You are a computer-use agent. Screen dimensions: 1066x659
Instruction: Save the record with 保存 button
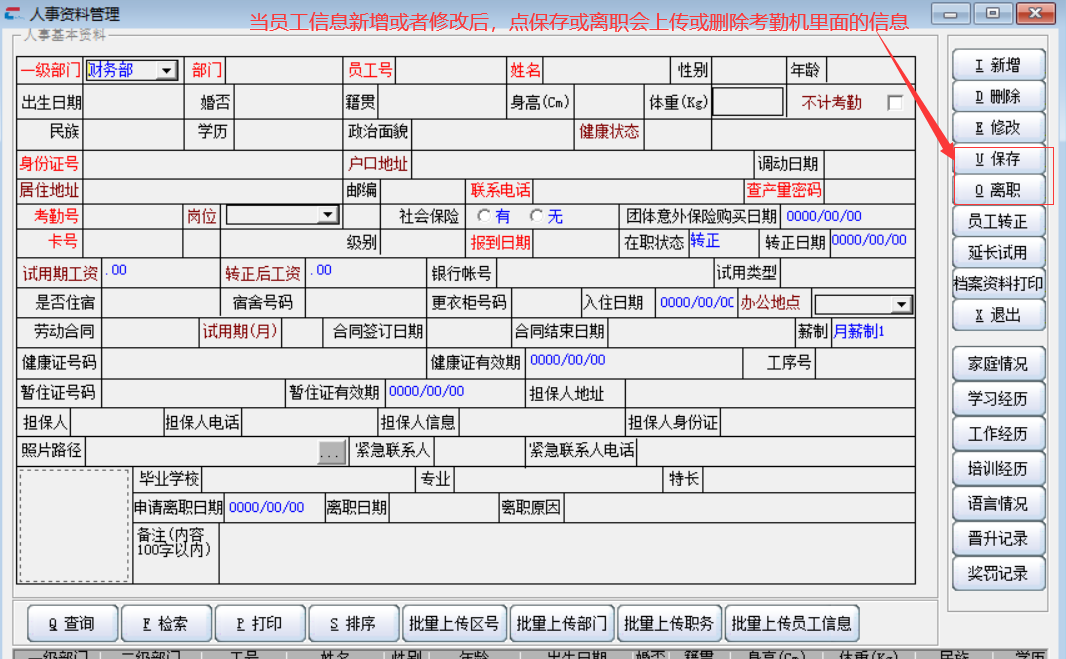tap(998, 159)
